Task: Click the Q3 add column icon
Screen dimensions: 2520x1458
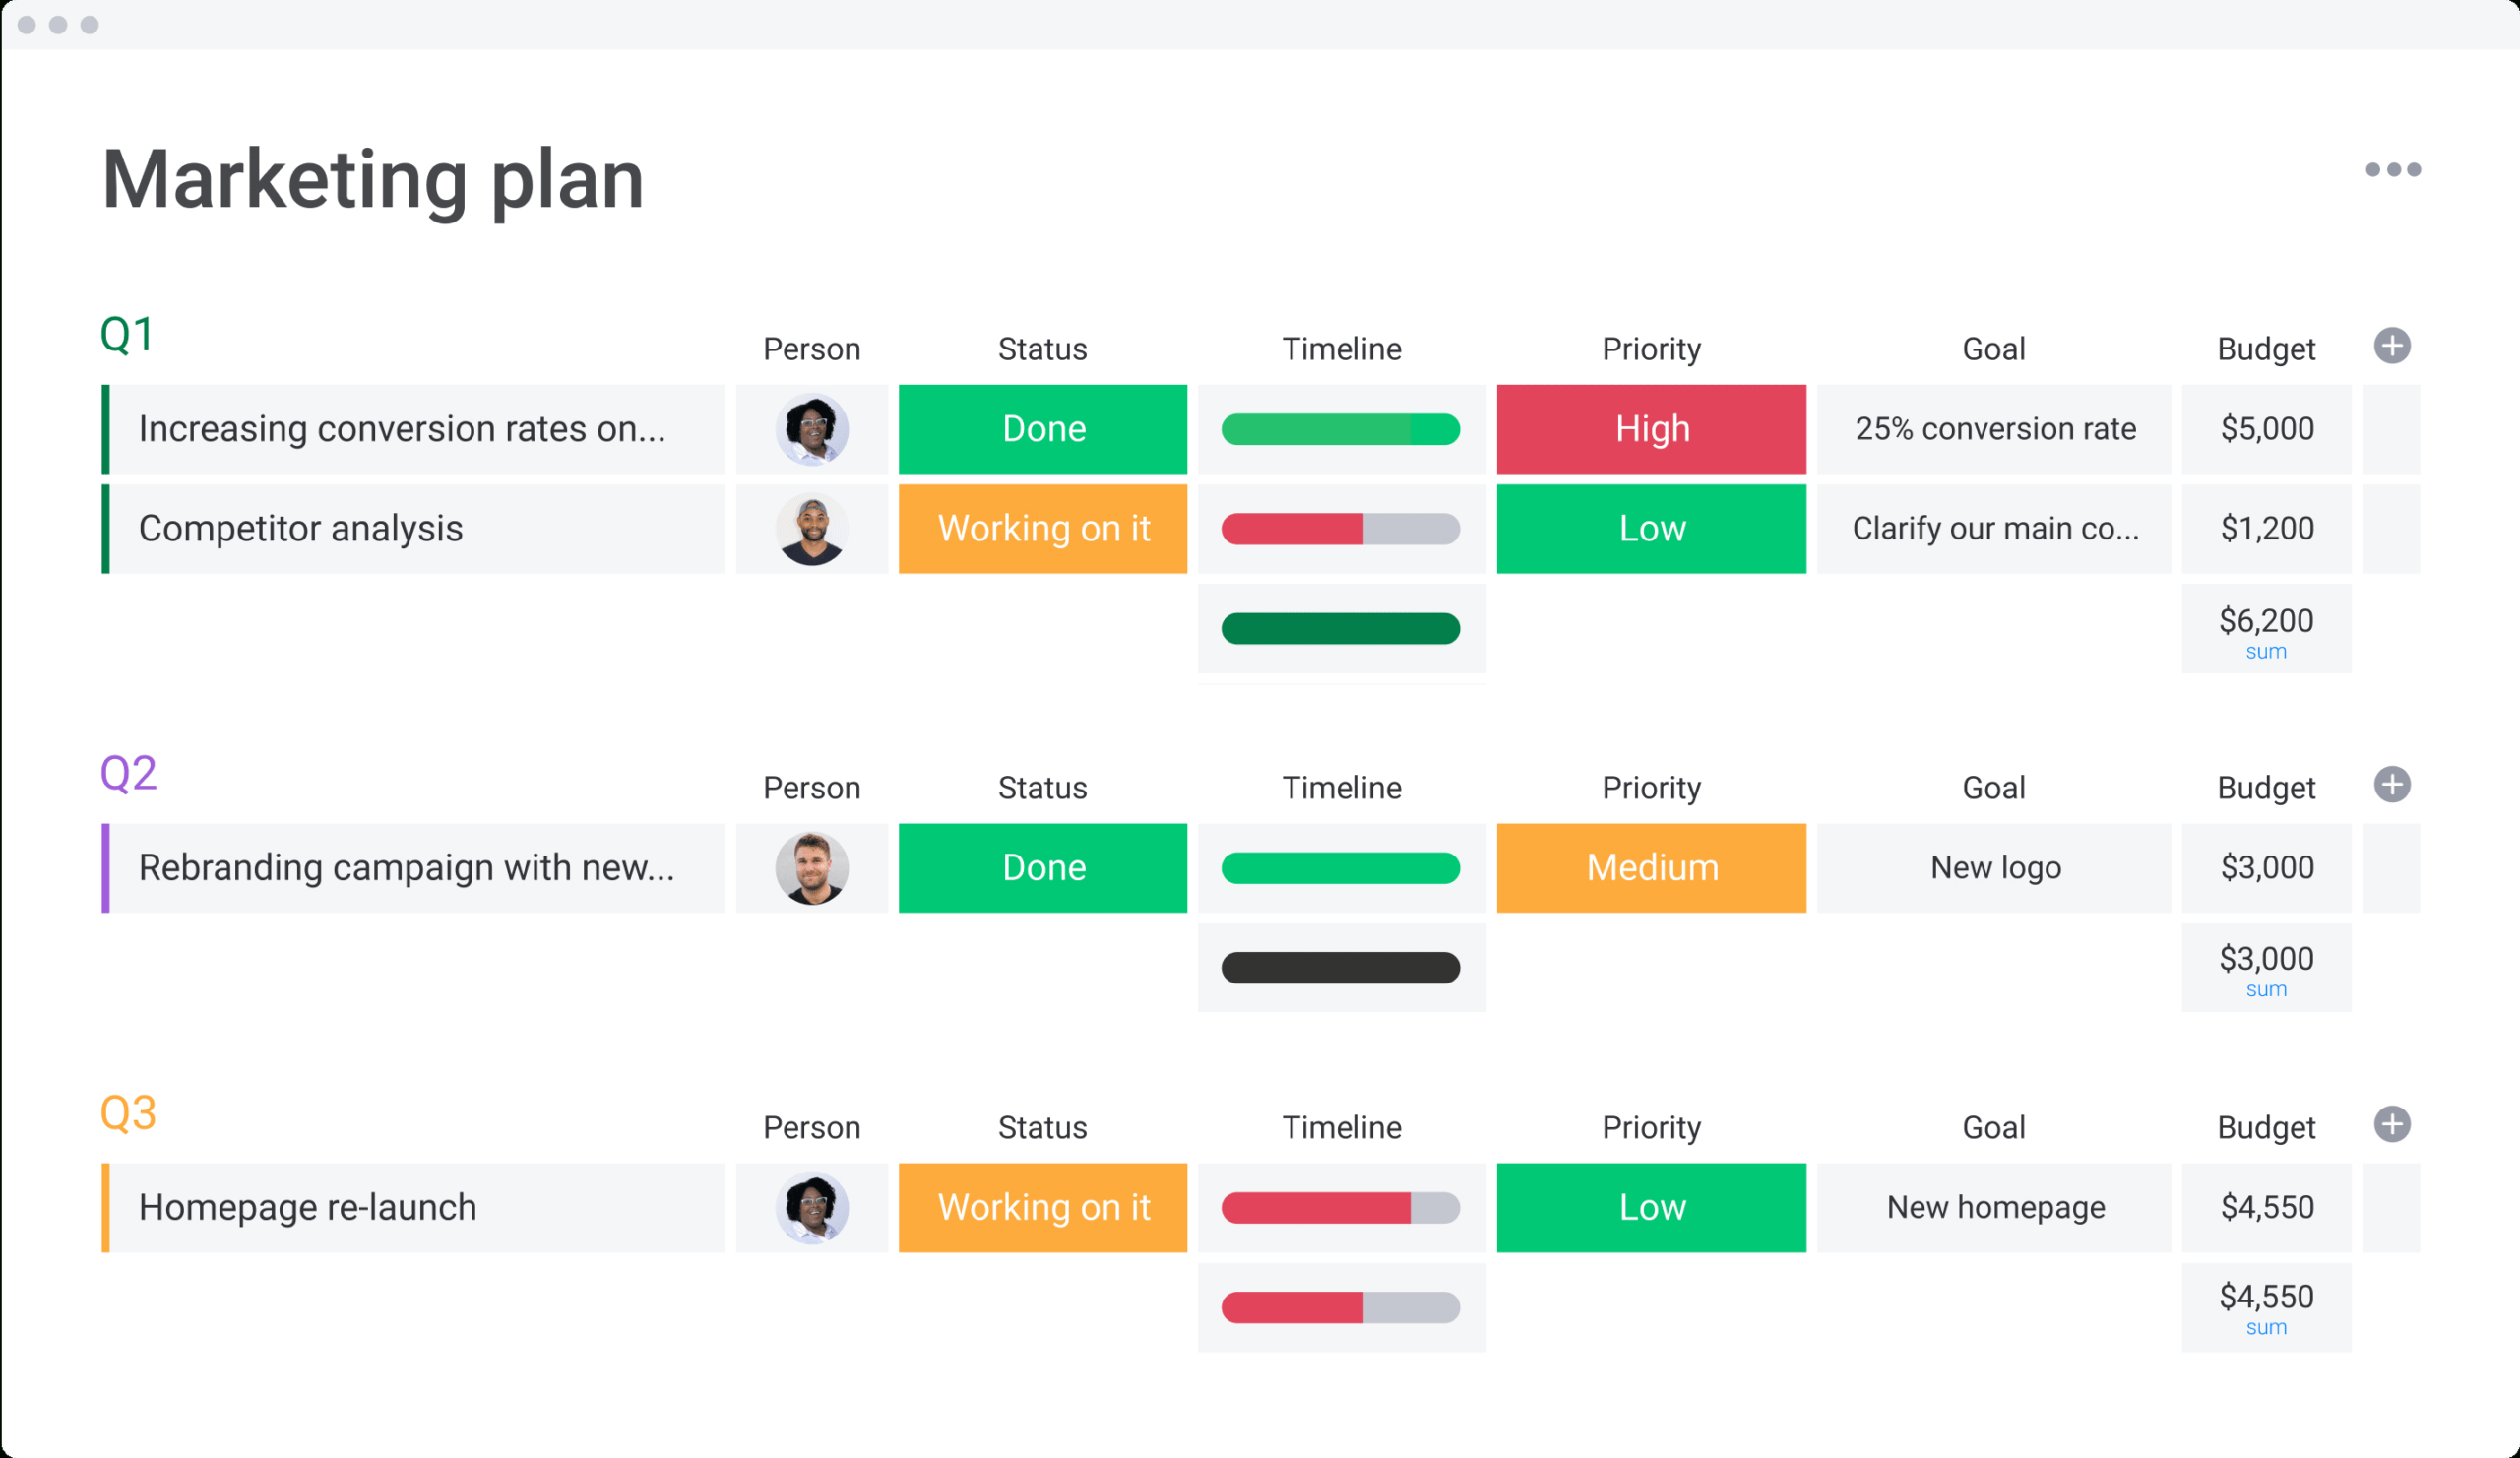Action: (x=2393, y=1123)
